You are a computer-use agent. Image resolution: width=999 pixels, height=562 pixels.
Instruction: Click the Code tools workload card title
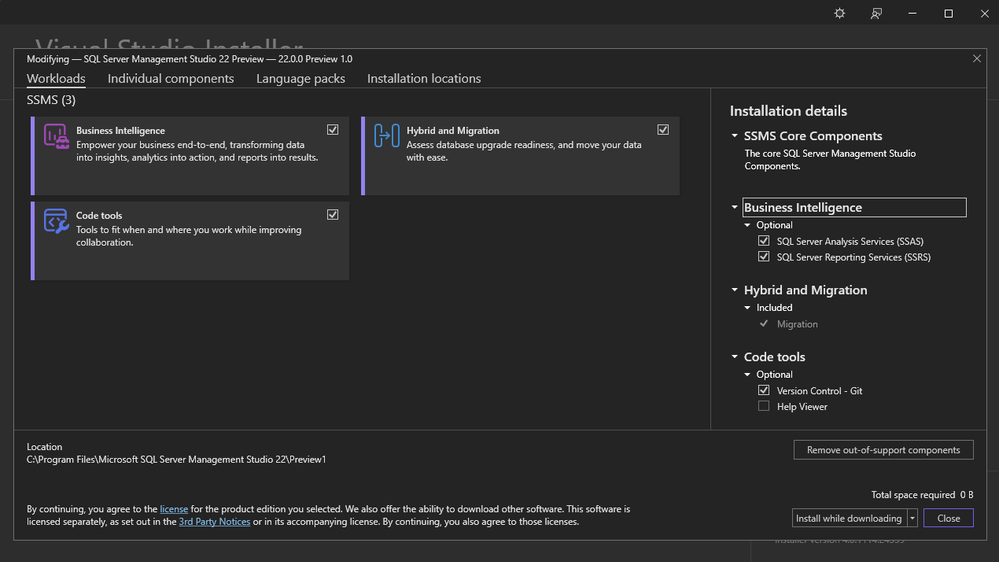pos(99,215)
